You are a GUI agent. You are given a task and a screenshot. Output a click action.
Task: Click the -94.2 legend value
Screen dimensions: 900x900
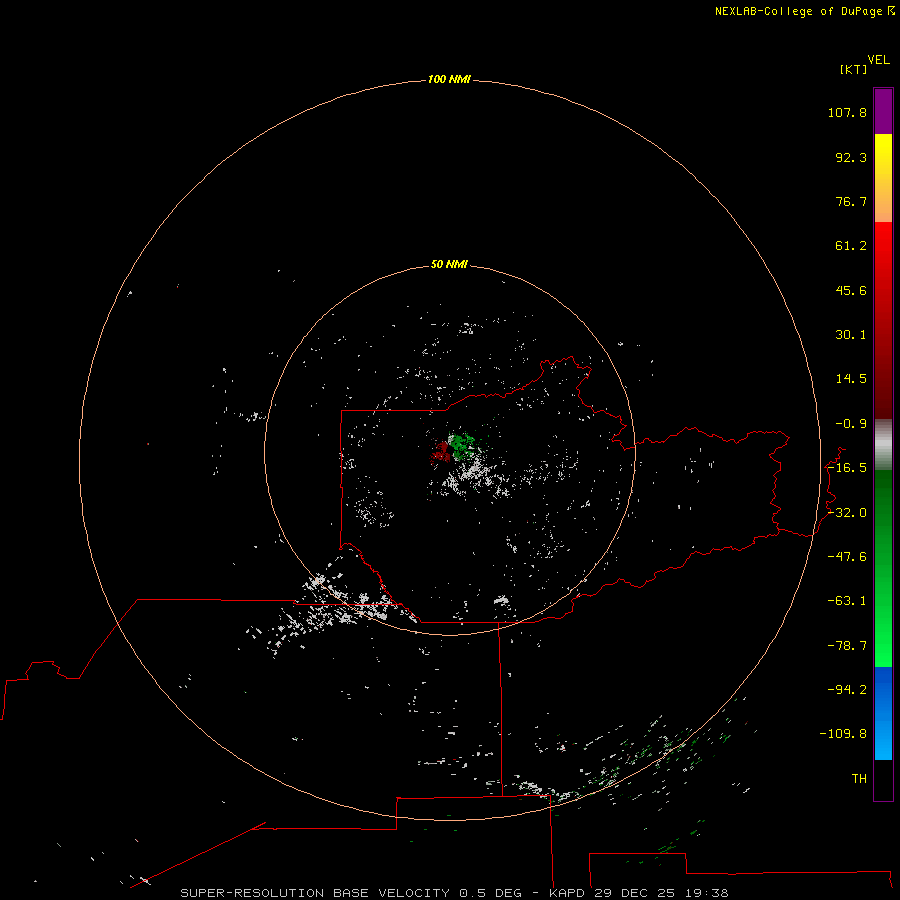tap(847, 690)
